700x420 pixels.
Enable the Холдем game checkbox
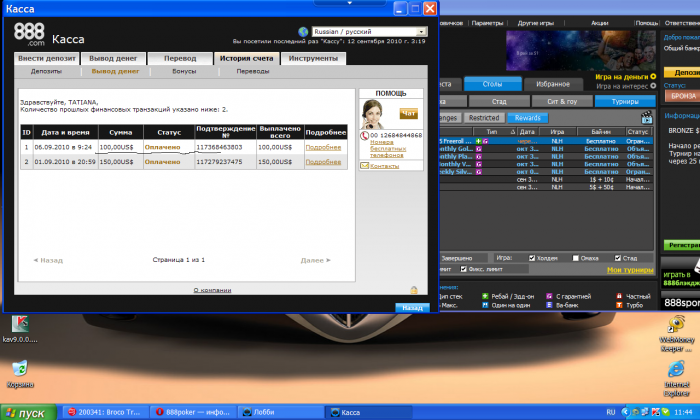click(532, 258)
